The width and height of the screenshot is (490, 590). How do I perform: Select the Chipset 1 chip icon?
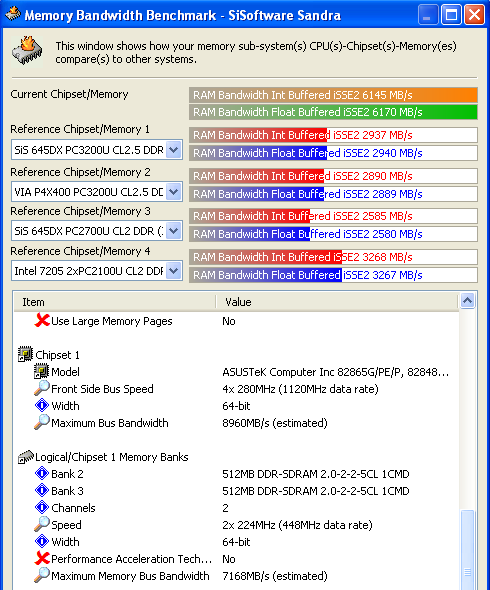coord(26,354)
